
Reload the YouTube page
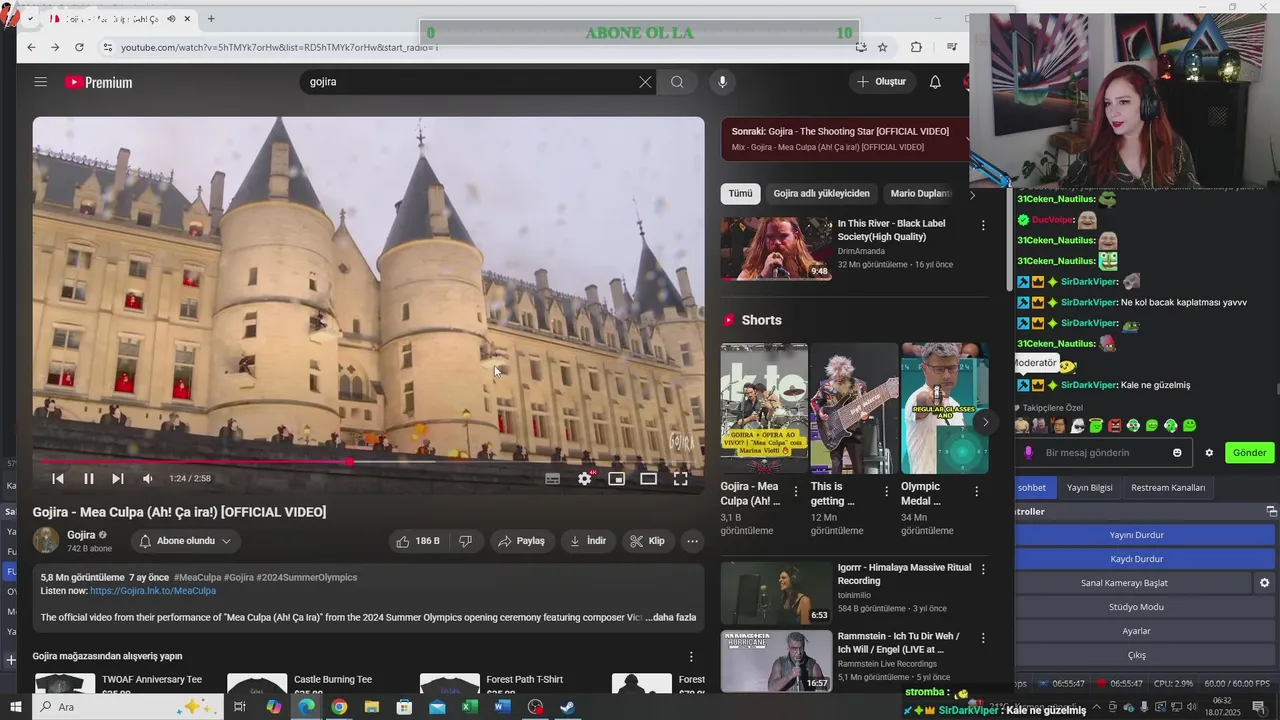coord(79,47)
